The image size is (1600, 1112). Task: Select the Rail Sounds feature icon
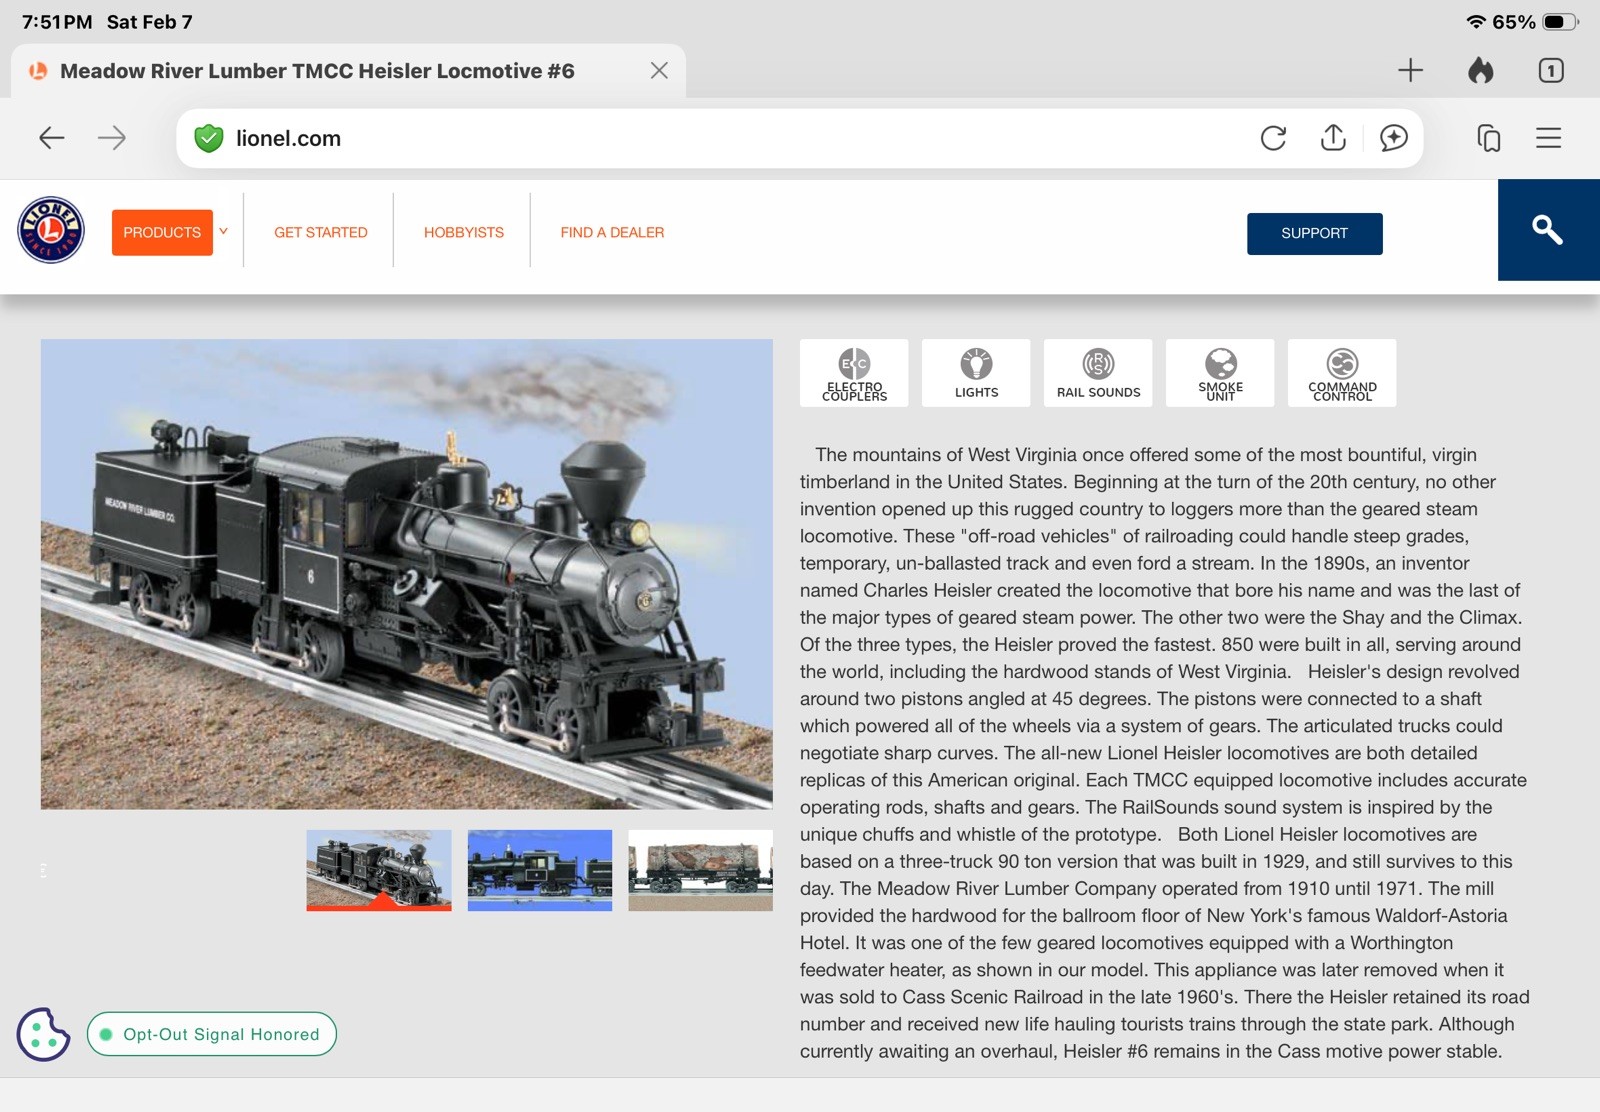[1098, 373]
